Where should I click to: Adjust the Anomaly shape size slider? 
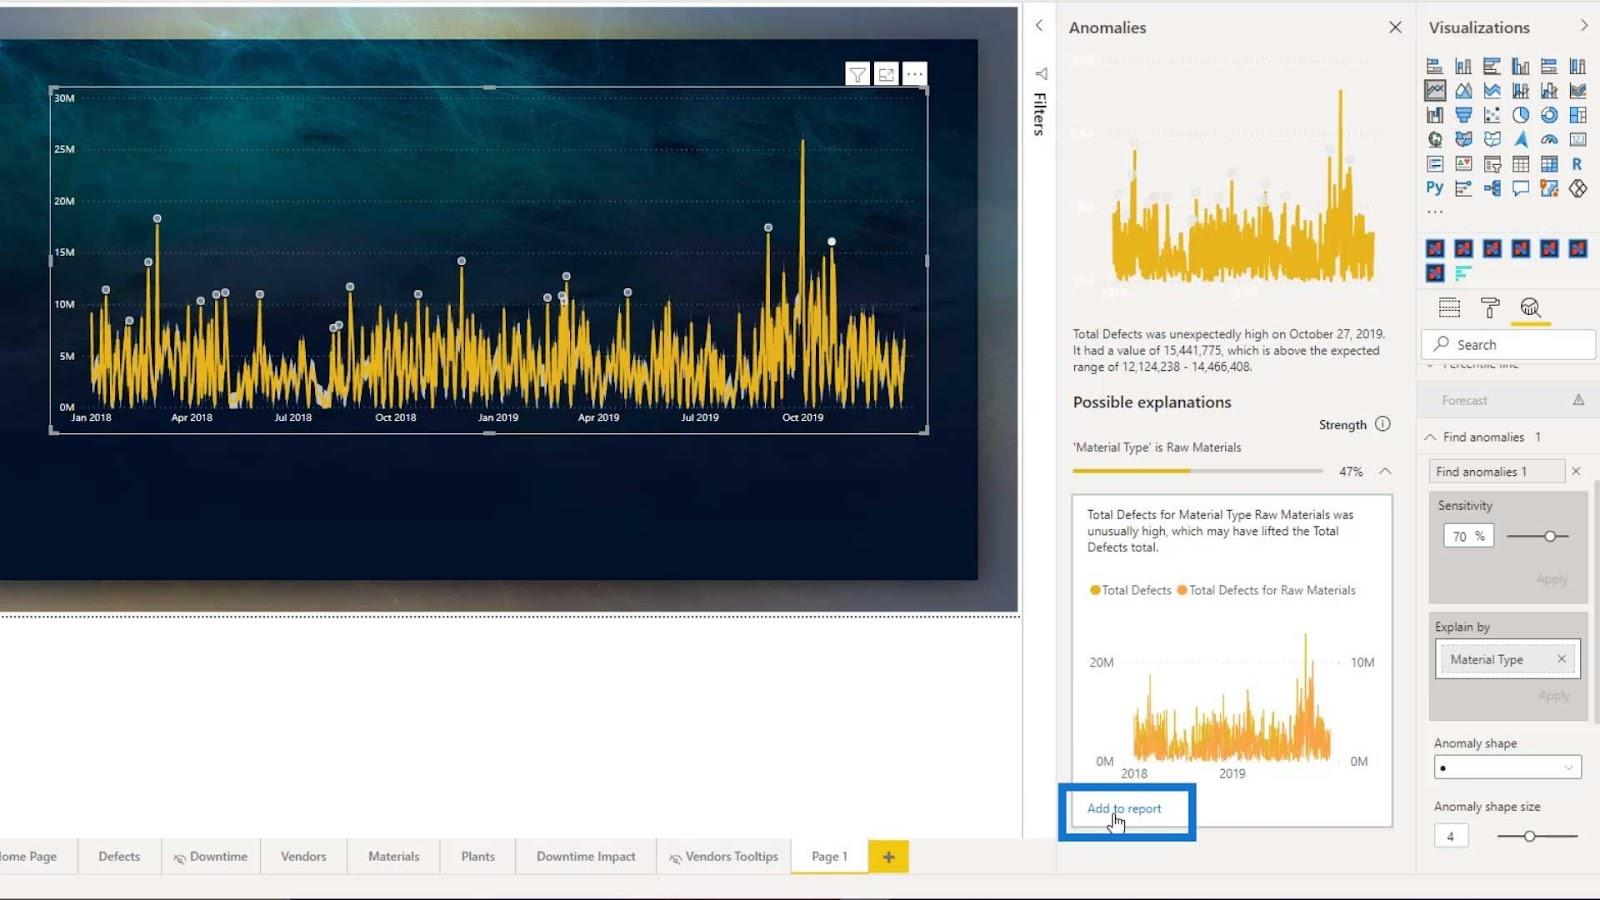pyautogui.click(x=1529, y=836)
